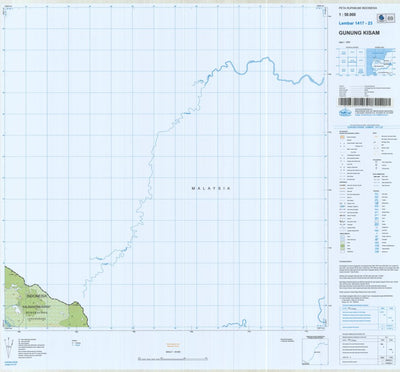
Task: Click the GUNUNG KISAM map title
Action: [x=359, y=33]
